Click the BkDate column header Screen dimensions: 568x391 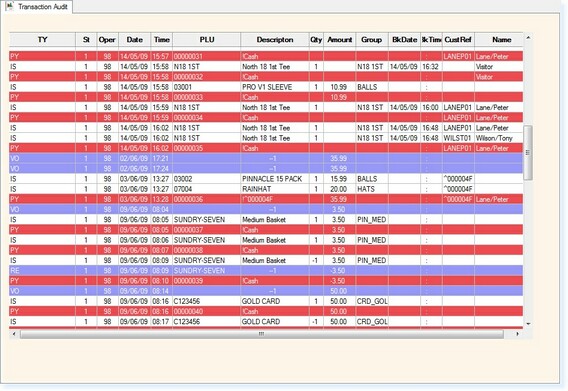click(x=404, y=39)
